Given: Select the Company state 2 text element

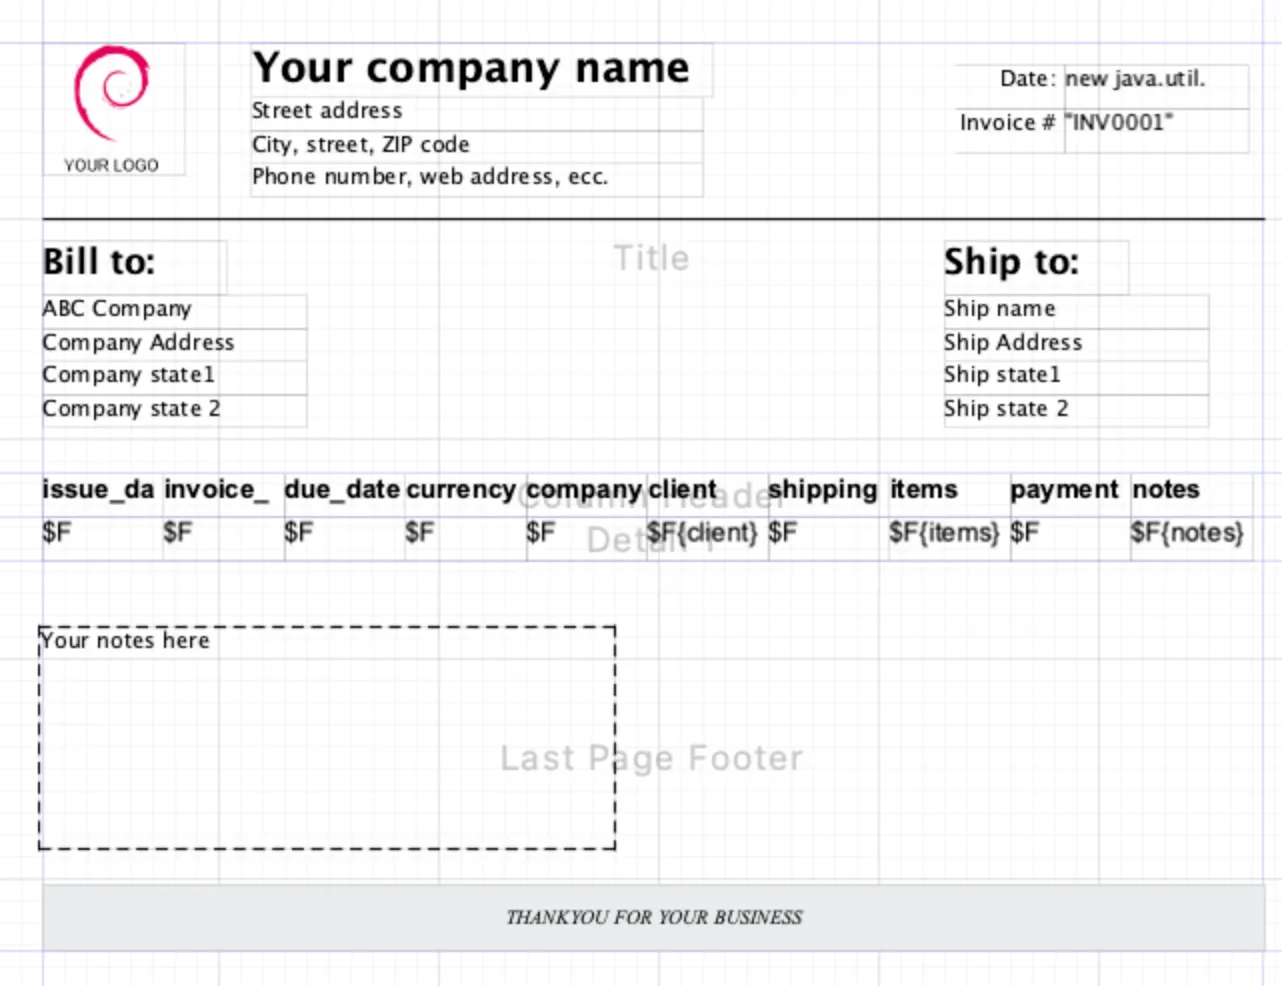Looking at the screenshot, I should click(x=131, y=409).
